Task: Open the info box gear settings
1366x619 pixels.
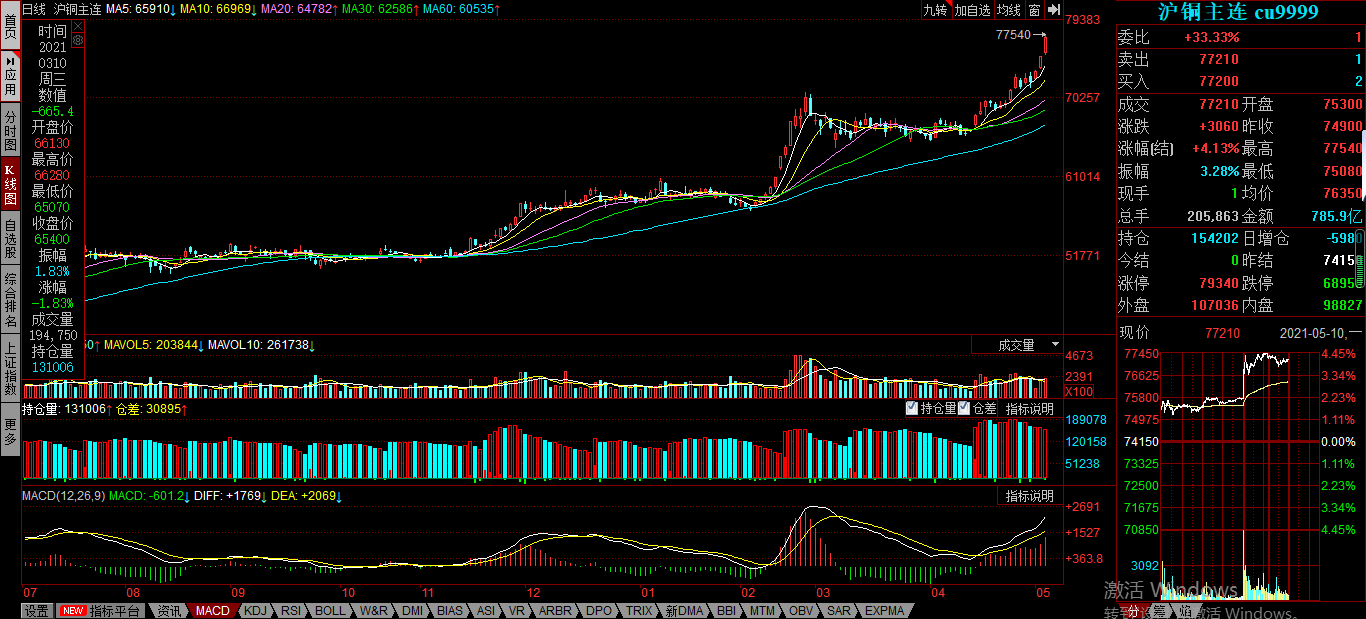Action: [79, 42]
